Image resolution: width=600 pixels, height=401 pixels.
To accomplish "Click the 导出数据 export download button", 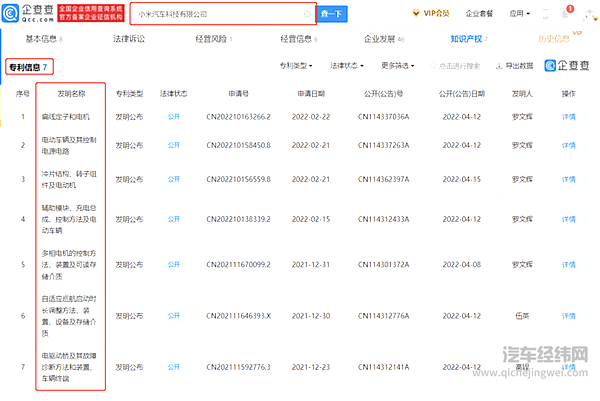I will click(514, 66).
